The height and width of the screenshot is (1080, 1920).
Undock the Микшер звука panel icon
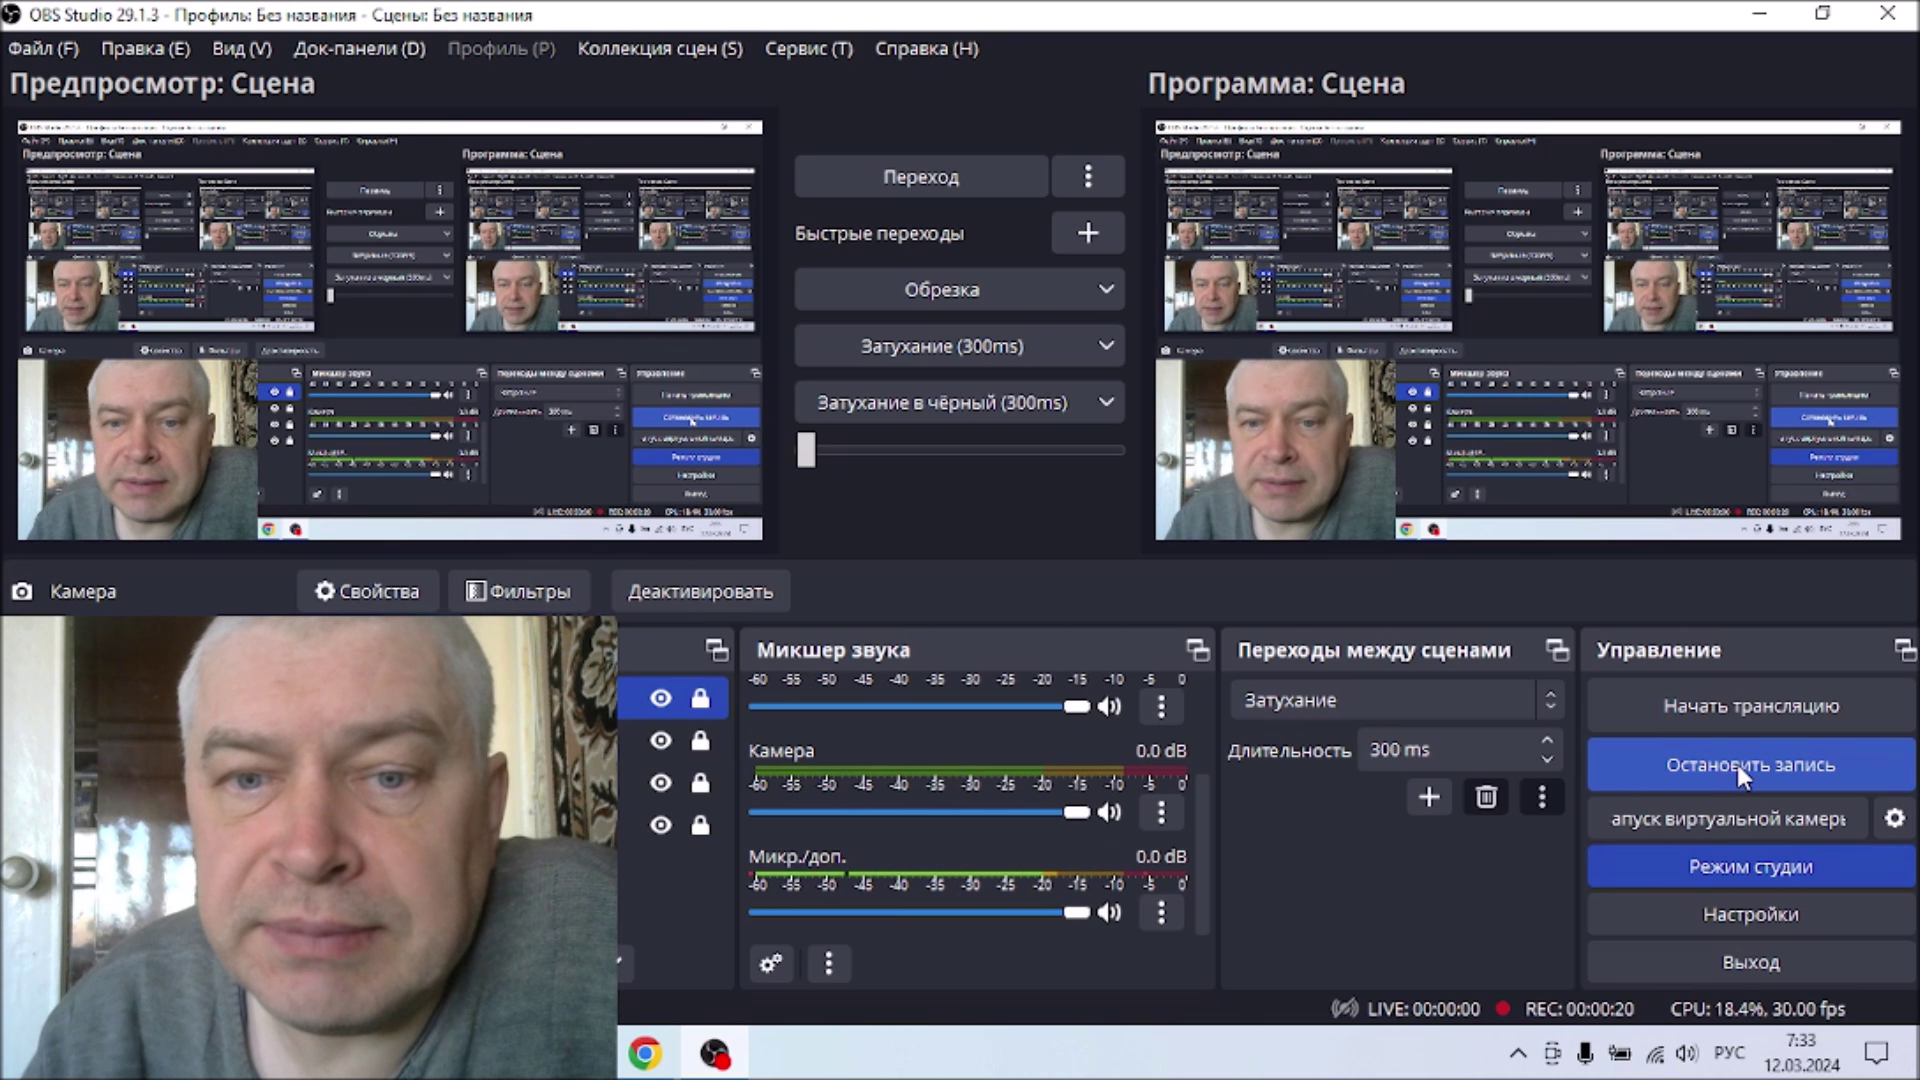pos(1197,651)
